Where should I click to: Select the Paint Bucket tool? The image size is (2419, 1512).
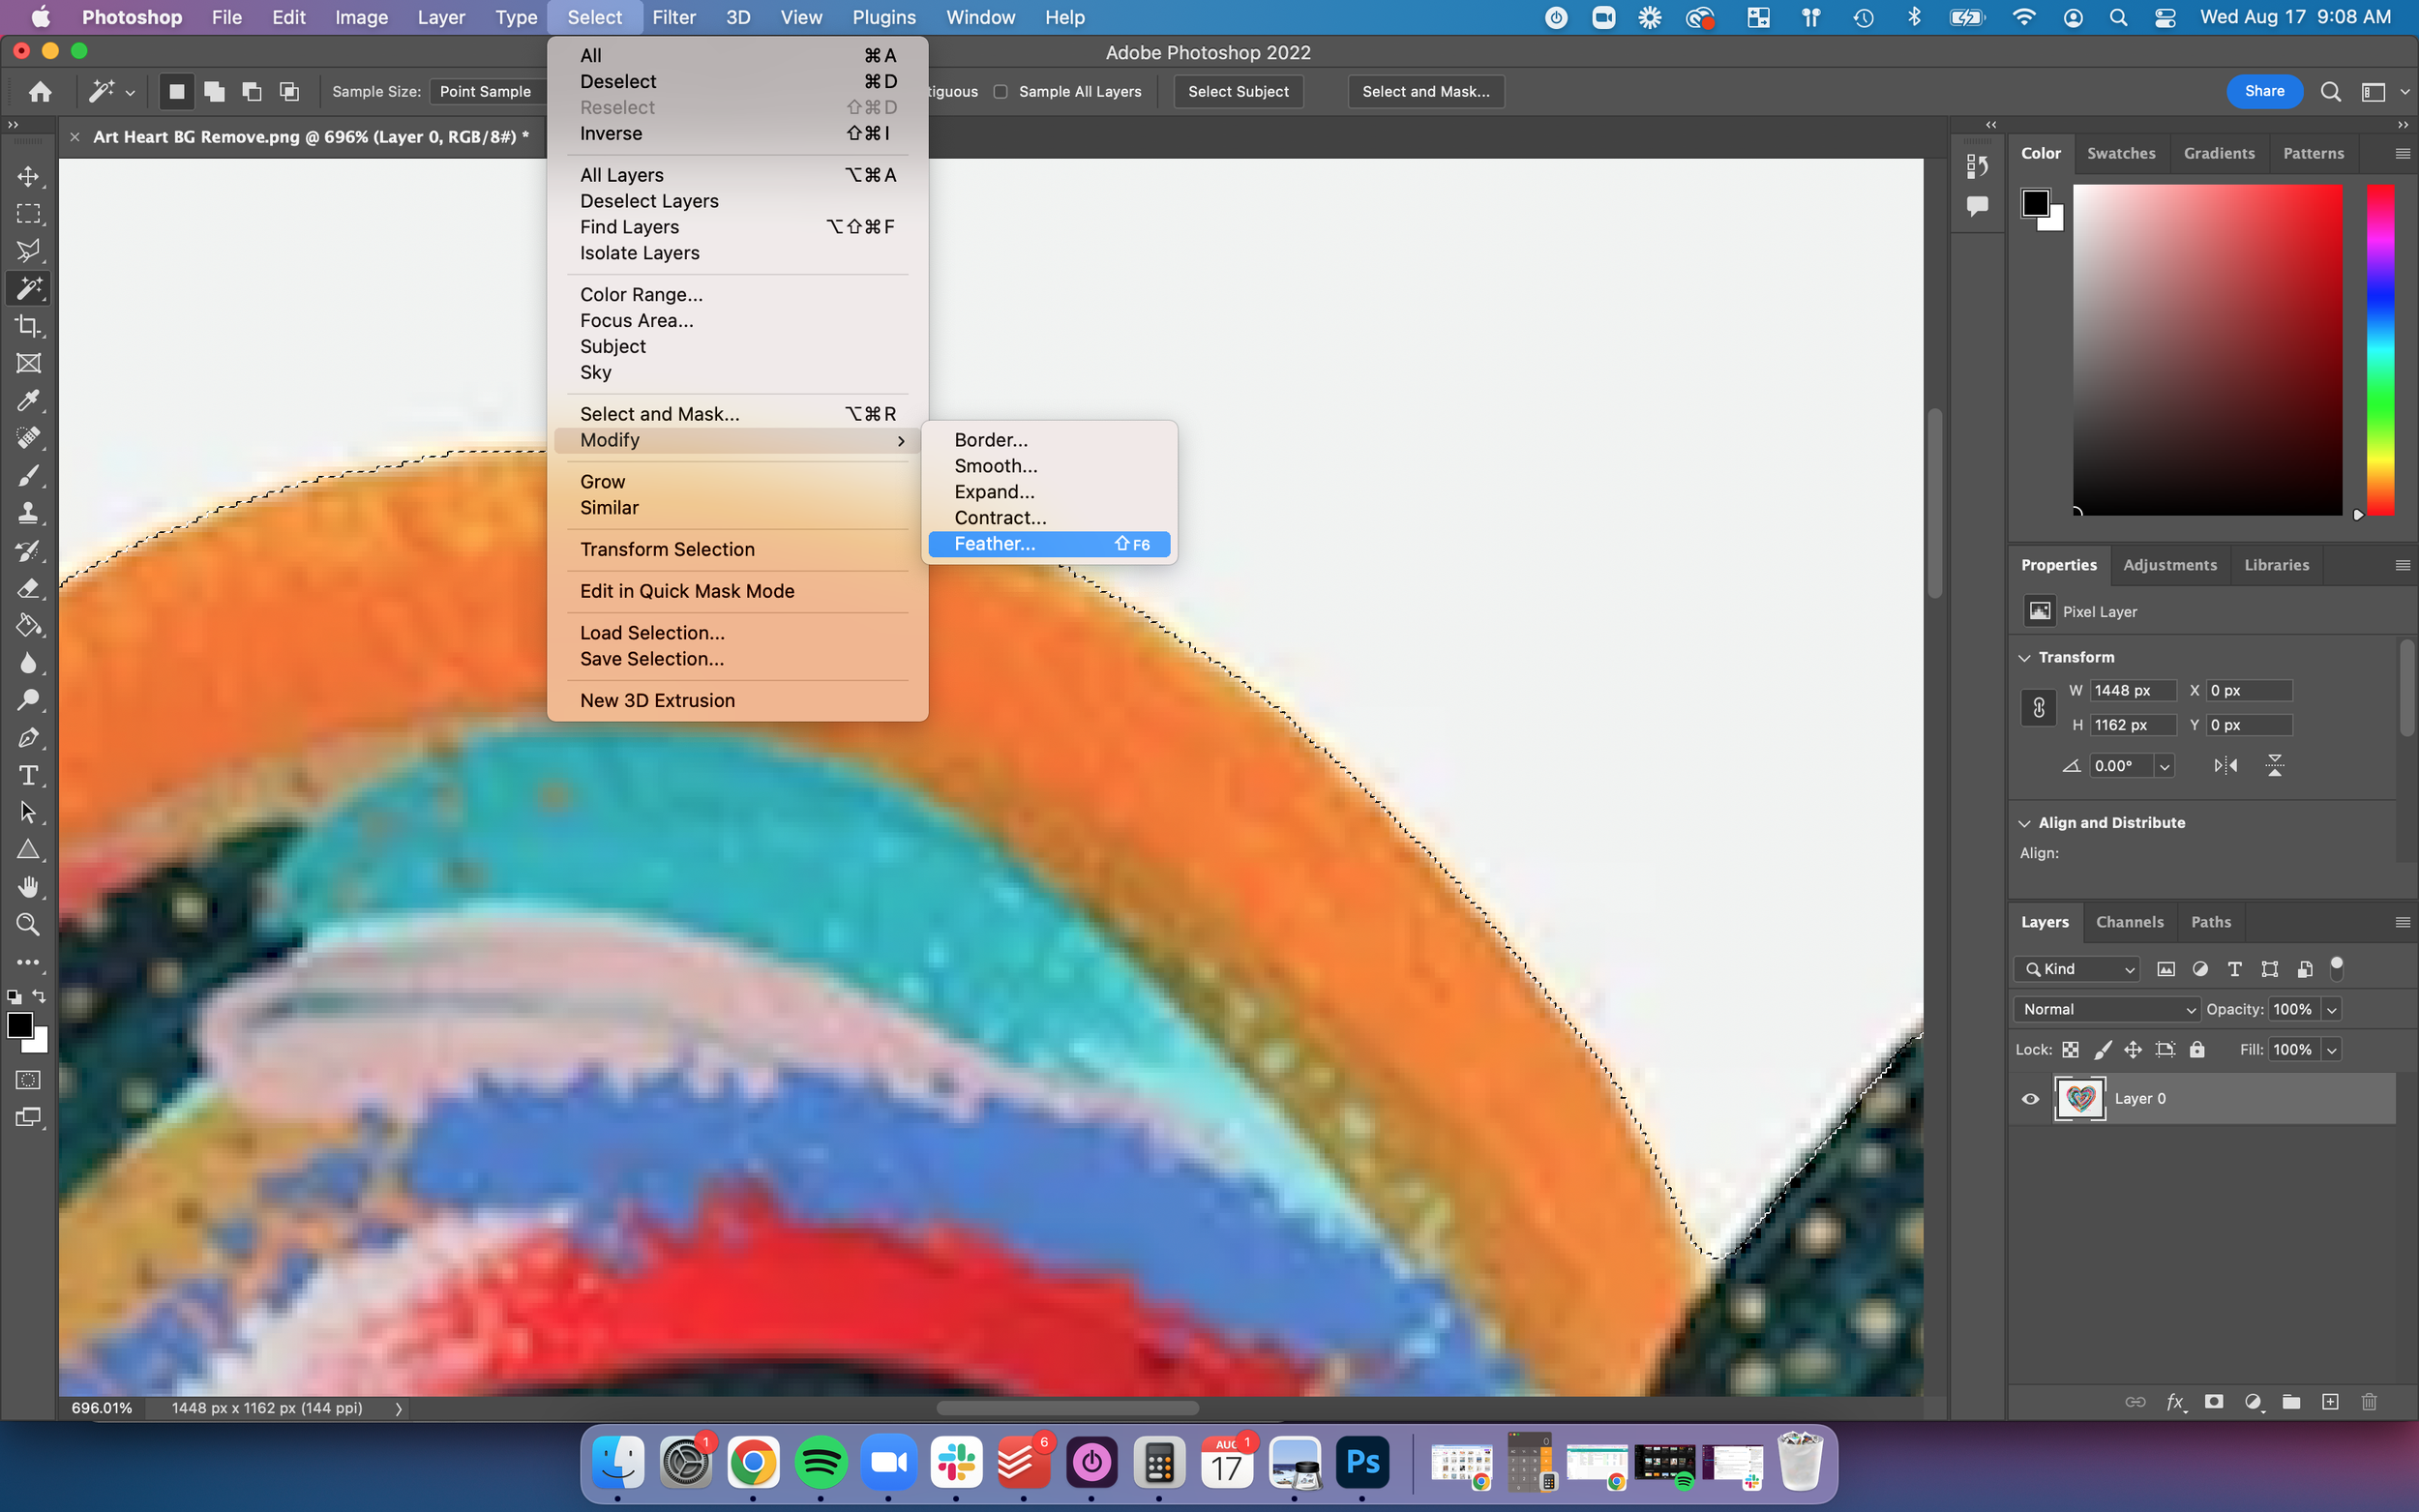[x=28, y=626]
